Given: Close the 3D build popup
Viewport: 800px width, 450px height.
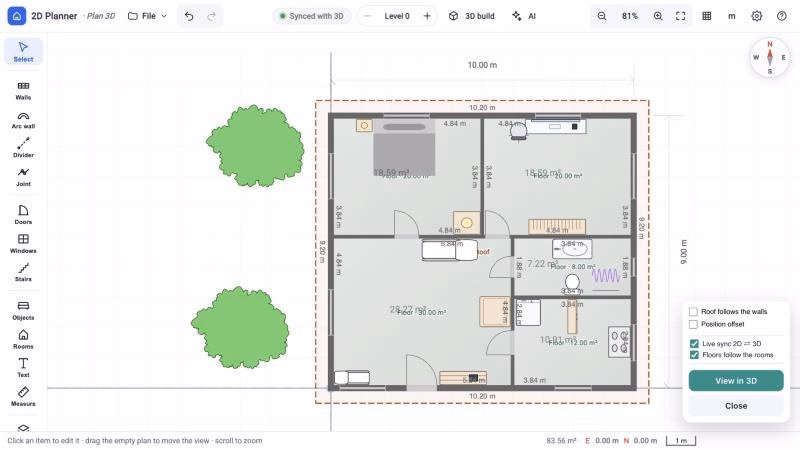Looking at the screenshot, I should [736, 406].
